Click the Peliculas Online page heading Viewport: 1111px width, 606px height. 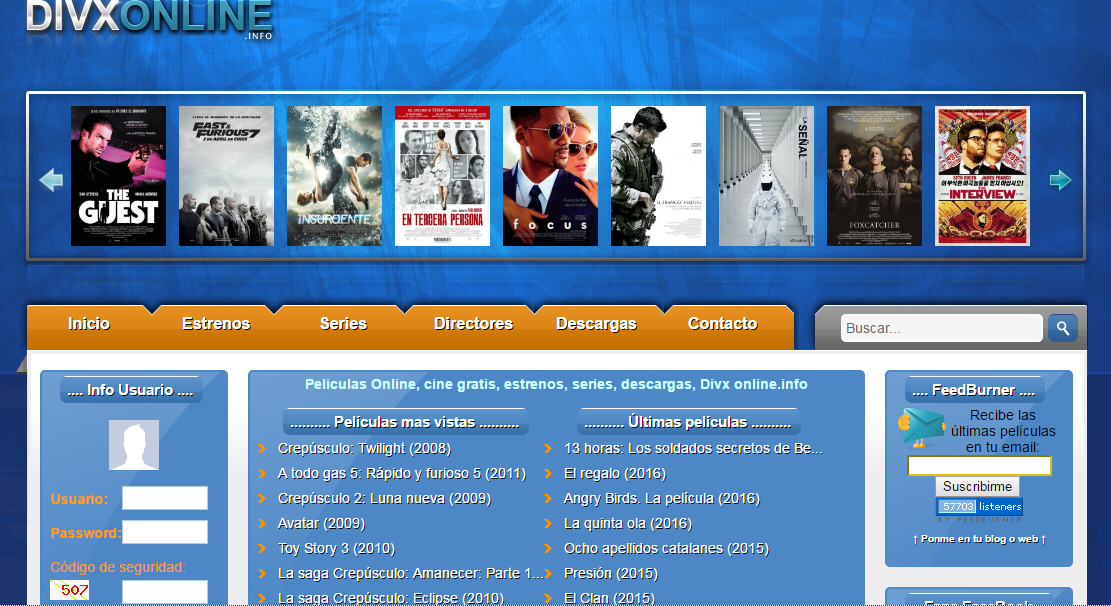pyautogui.click(x=556, y=384)
